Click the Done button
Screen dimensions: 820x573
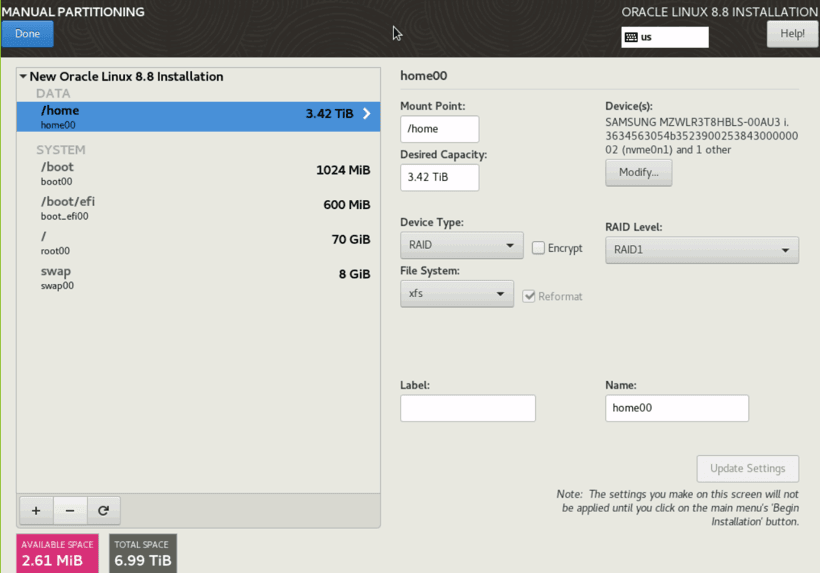point(27,34)
